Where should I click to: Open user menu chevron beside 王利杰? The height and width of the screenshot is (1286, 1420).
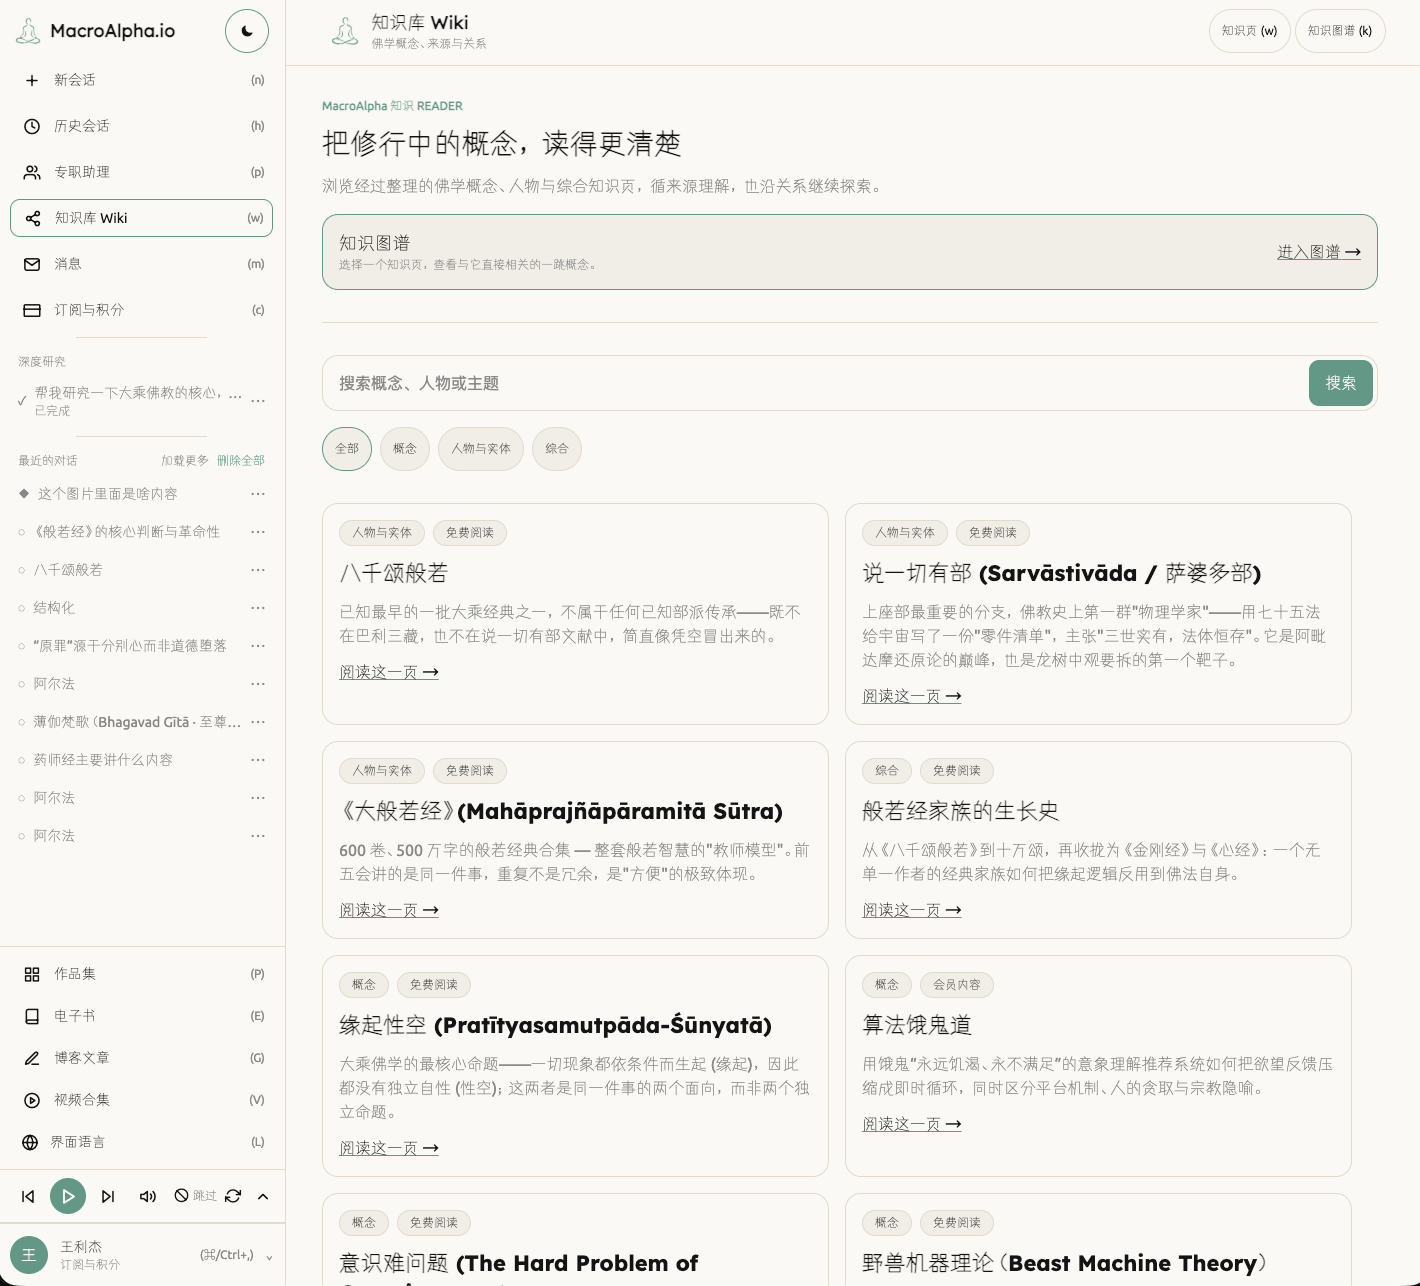[269, 1257]
